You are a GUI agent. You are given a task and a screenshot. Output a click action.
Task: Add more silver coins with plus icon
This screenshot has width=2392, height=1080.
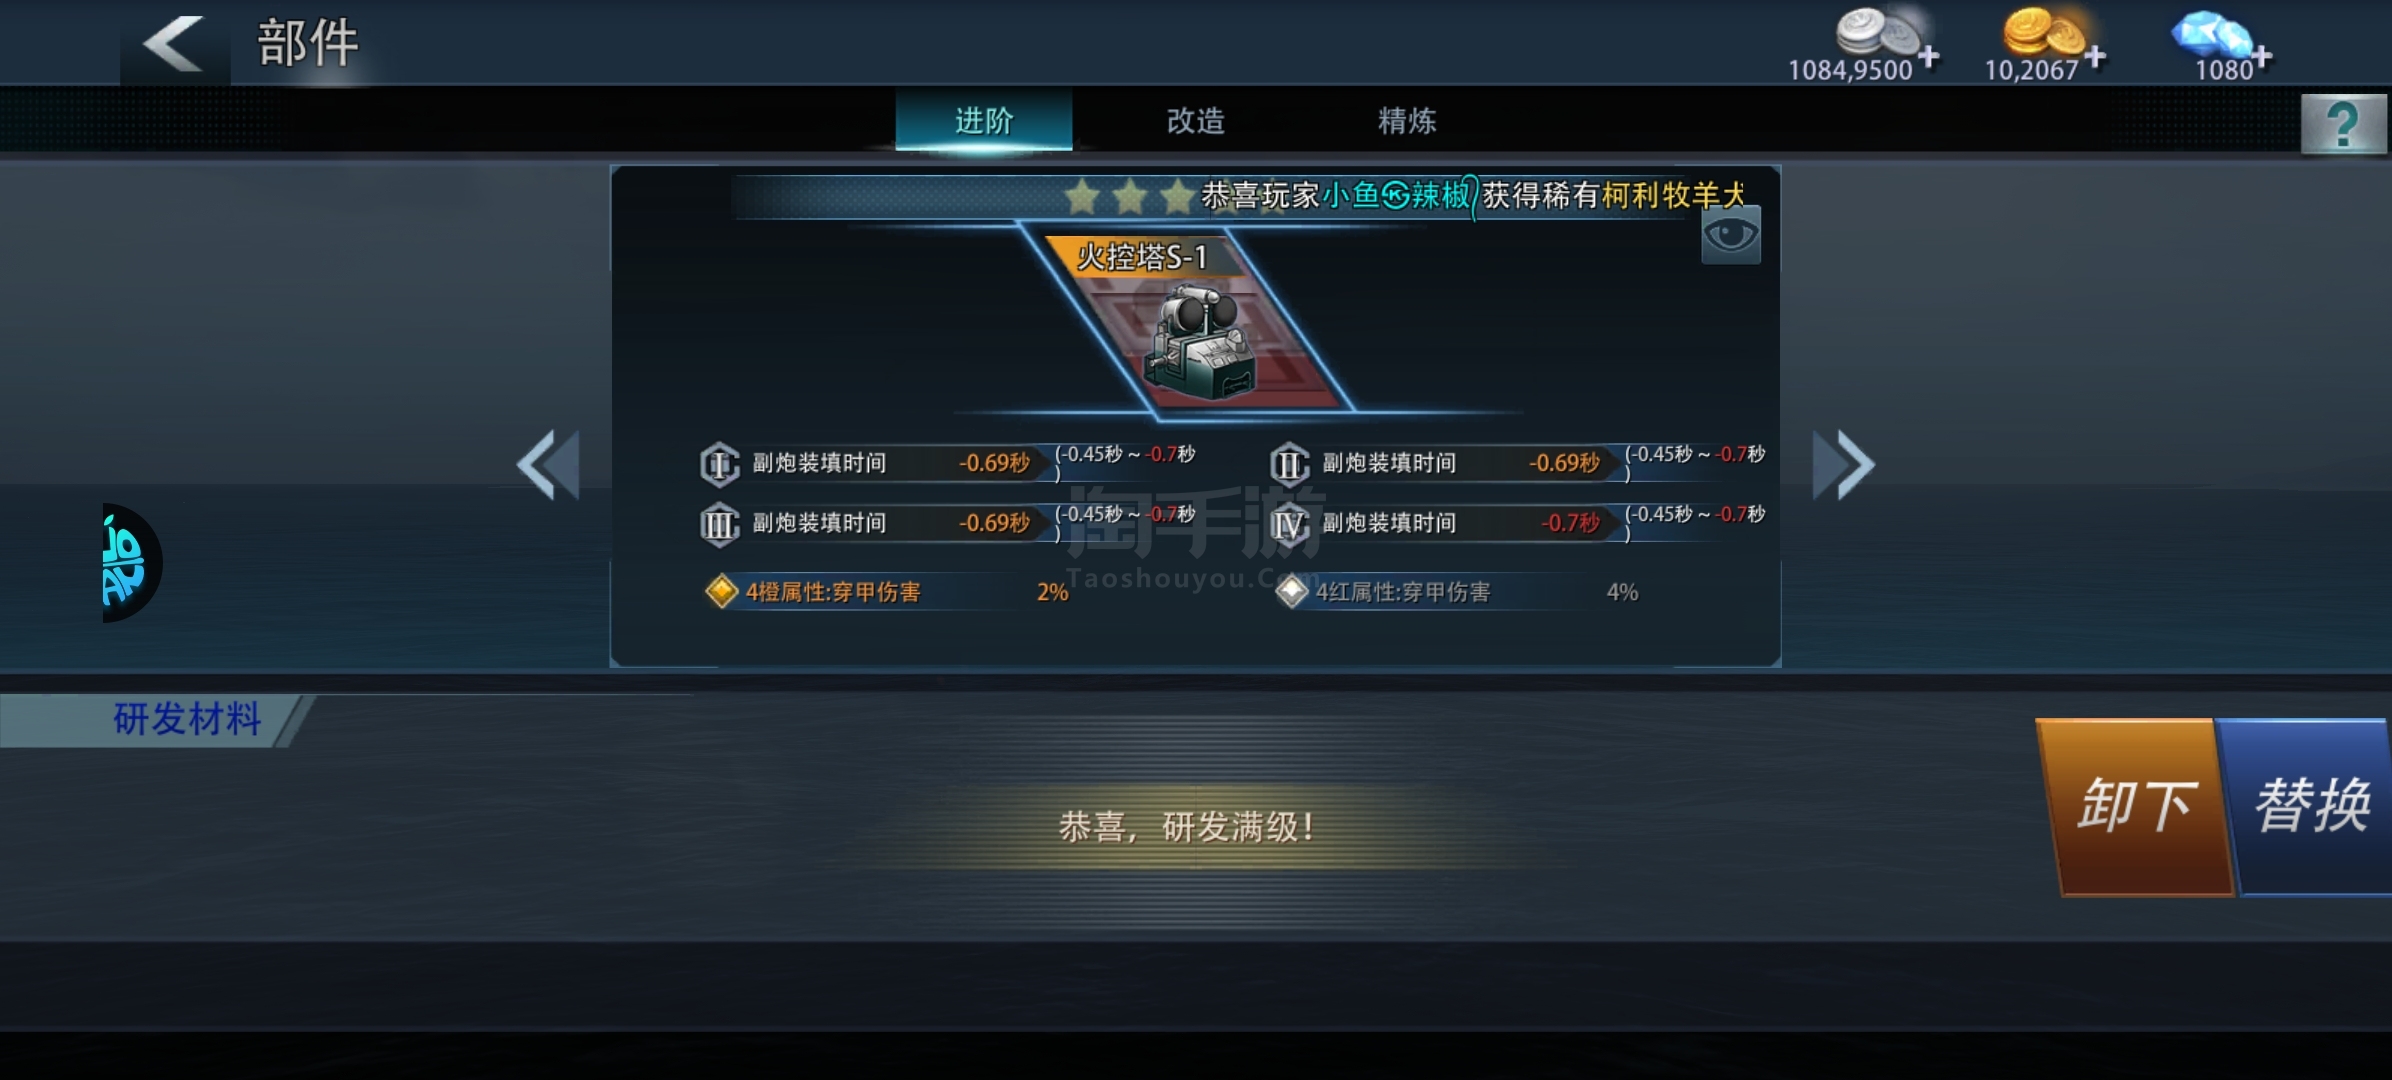point(1929,57)
